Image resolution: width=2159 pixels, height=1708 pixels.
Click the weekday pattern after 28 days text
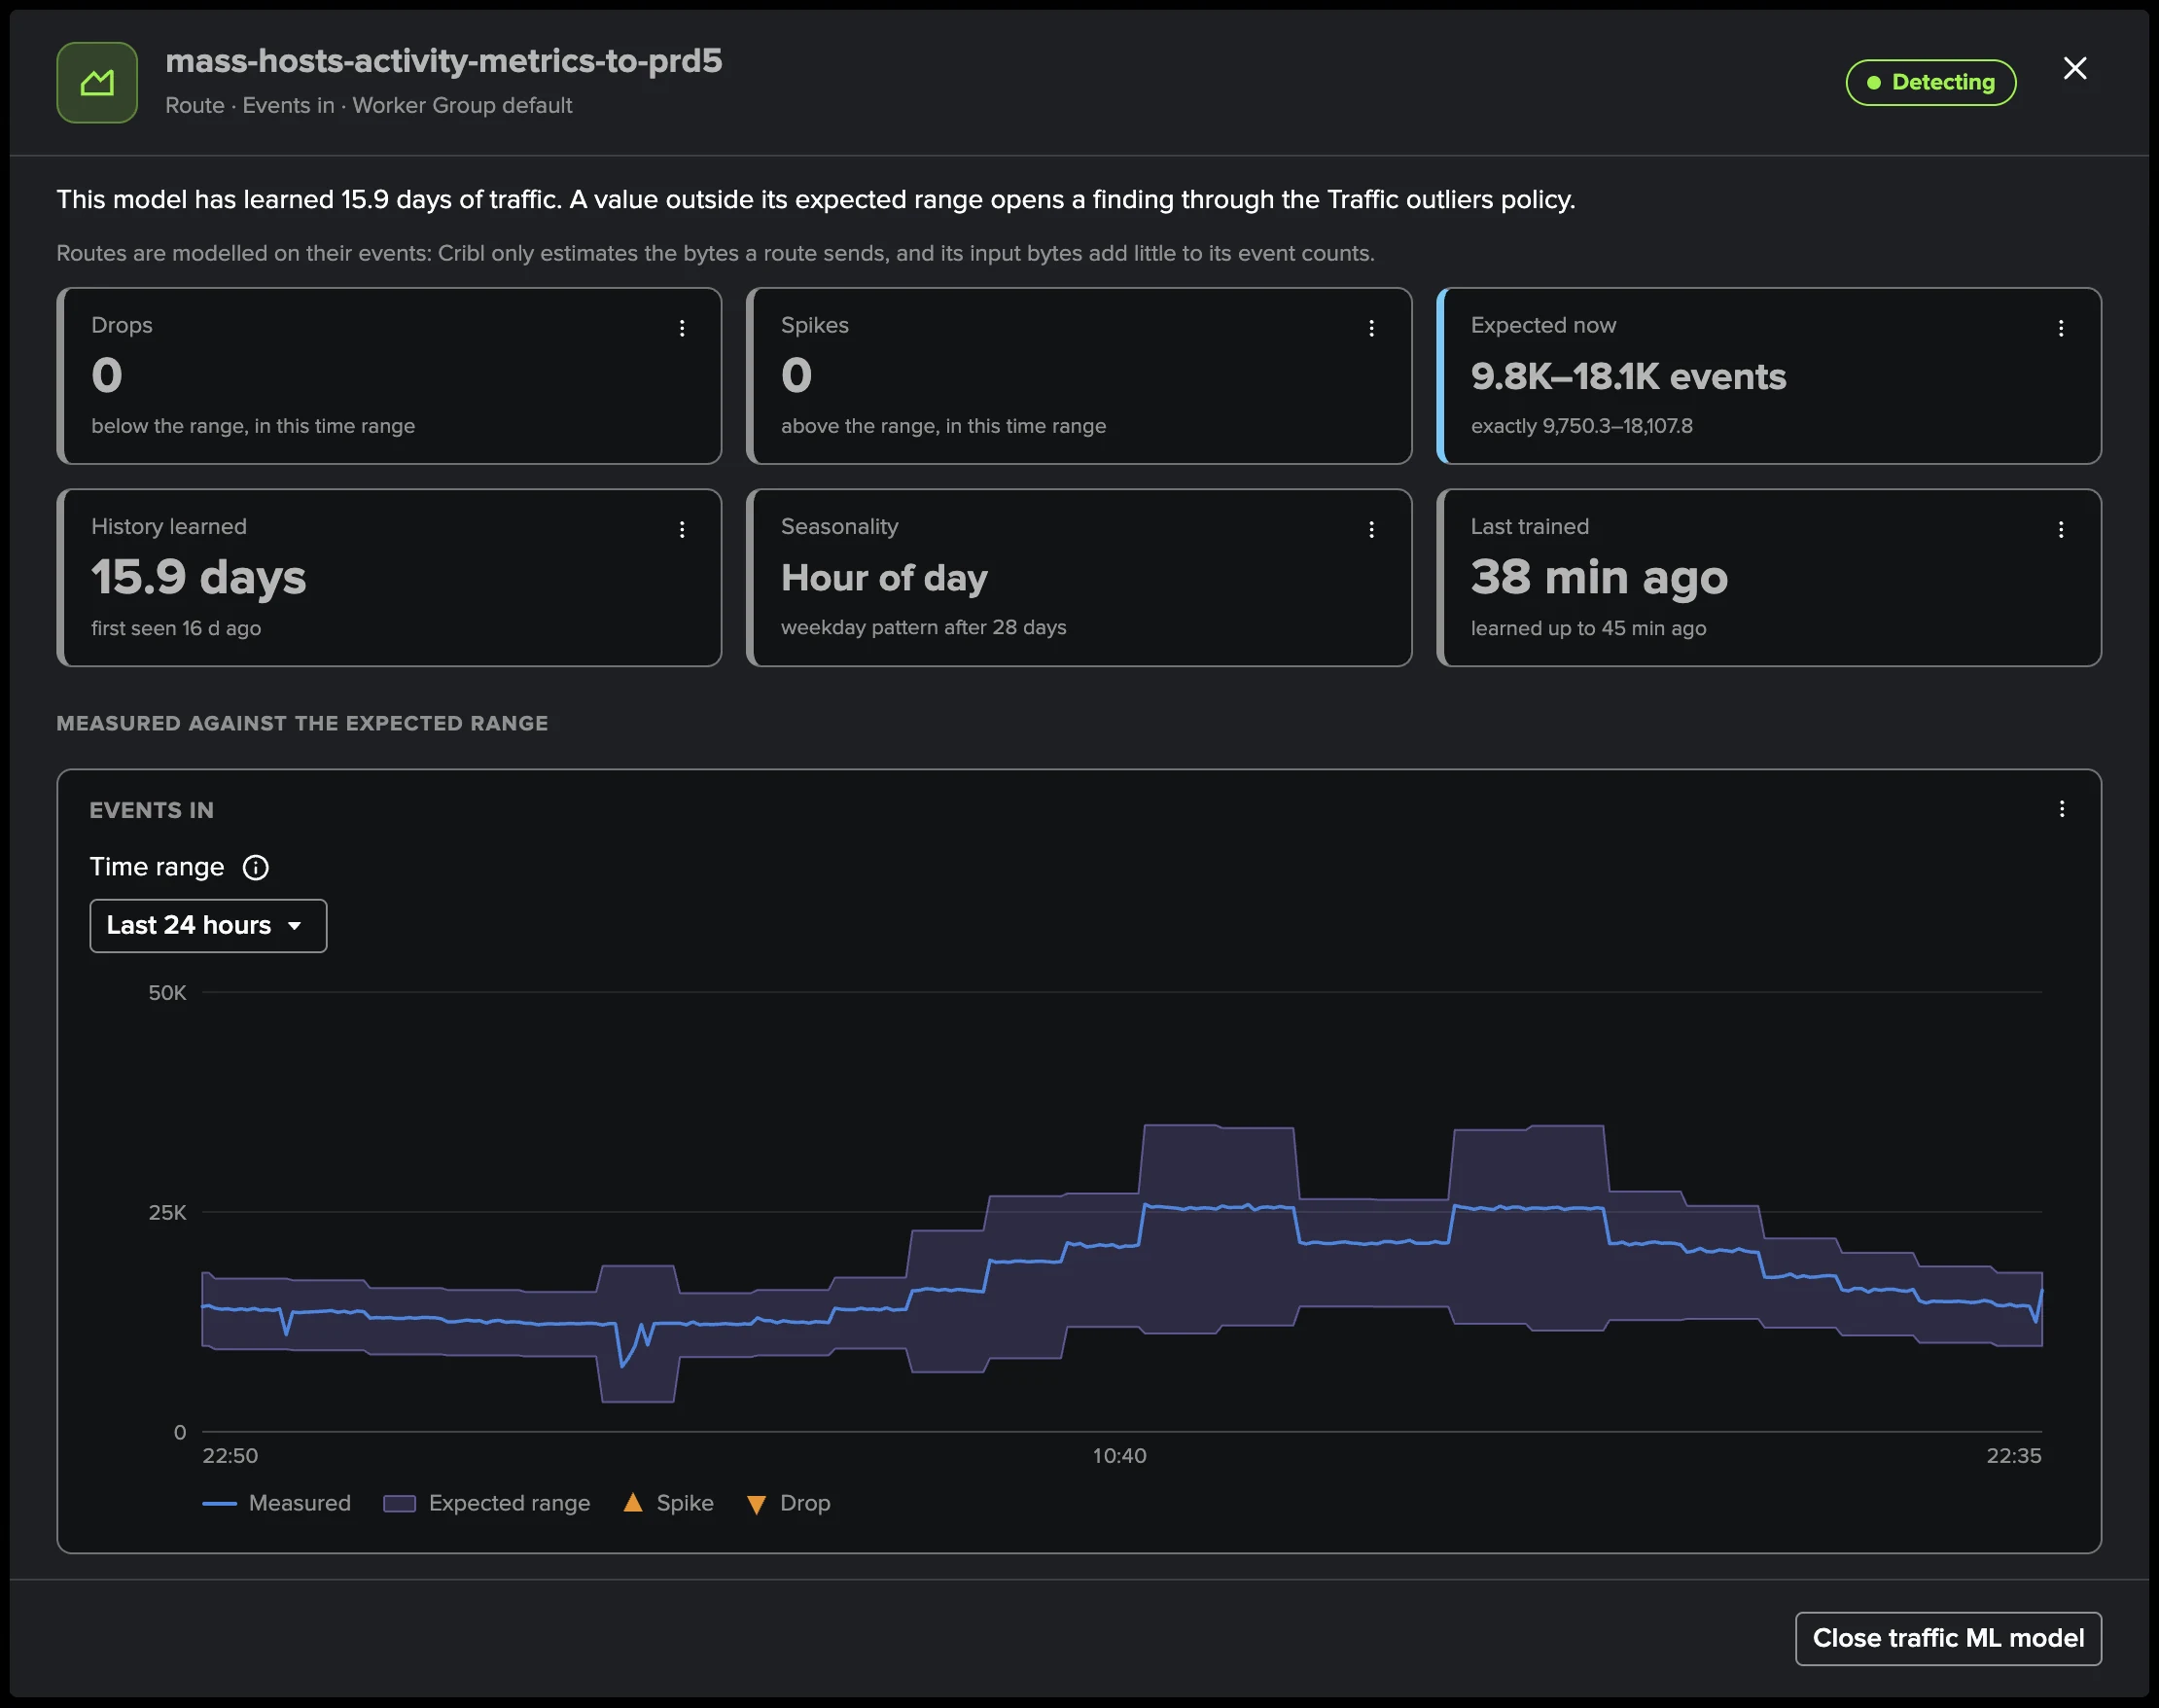click(923, 627)
